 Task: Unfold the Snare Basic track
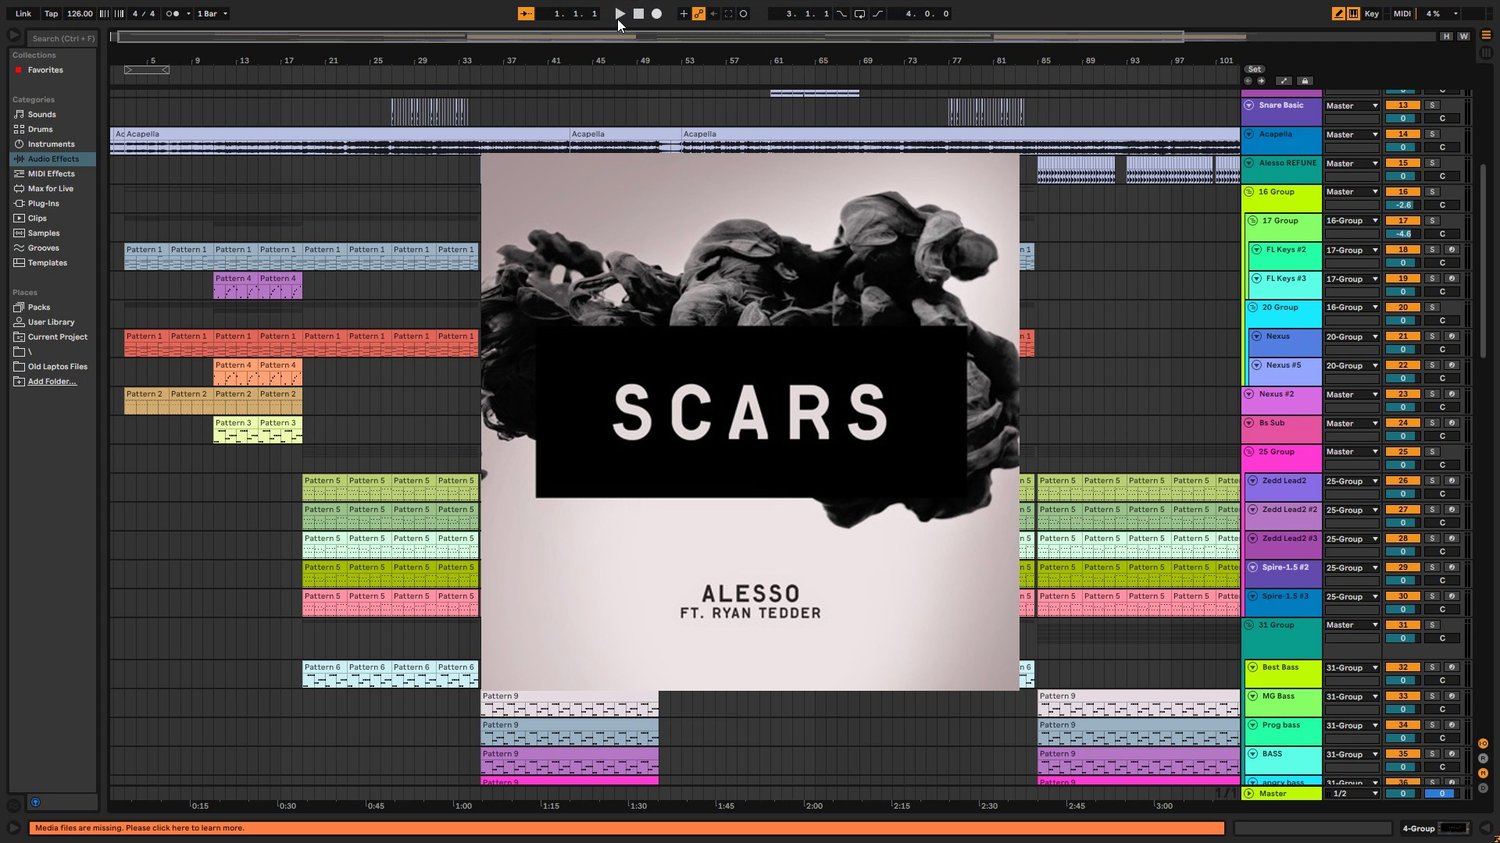coord(1249,105)
